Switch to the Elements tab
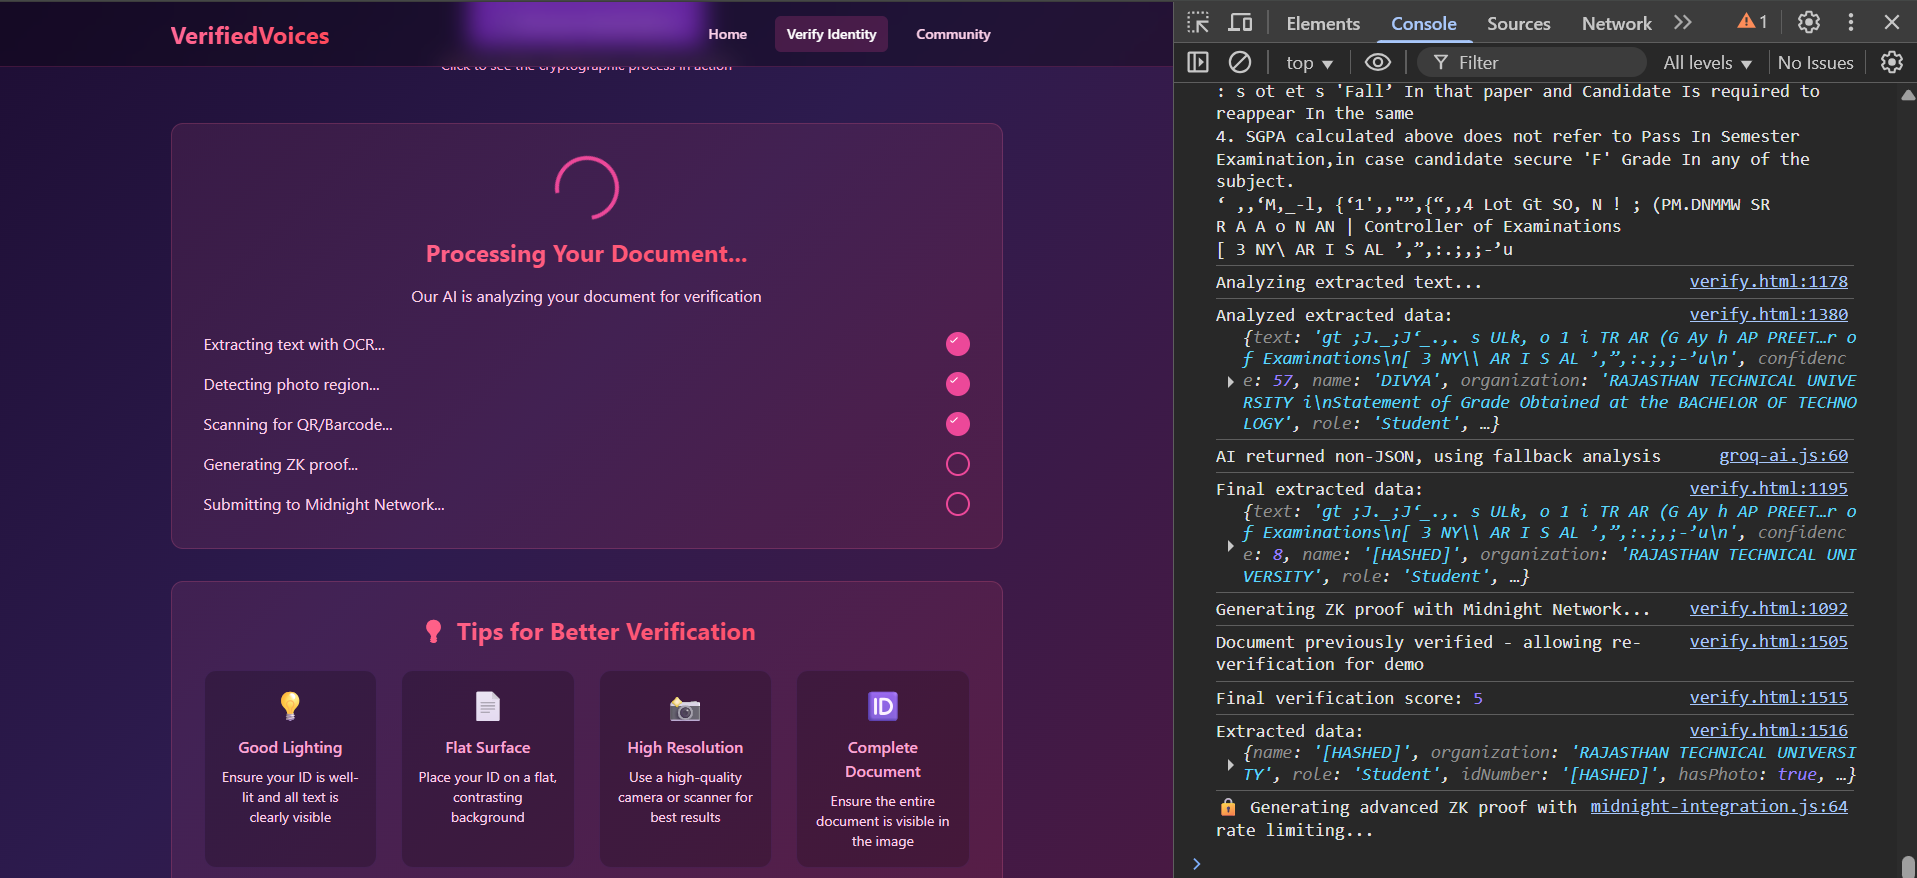Viewport: 1917px width, 878px height. [x=1323, y=23]
